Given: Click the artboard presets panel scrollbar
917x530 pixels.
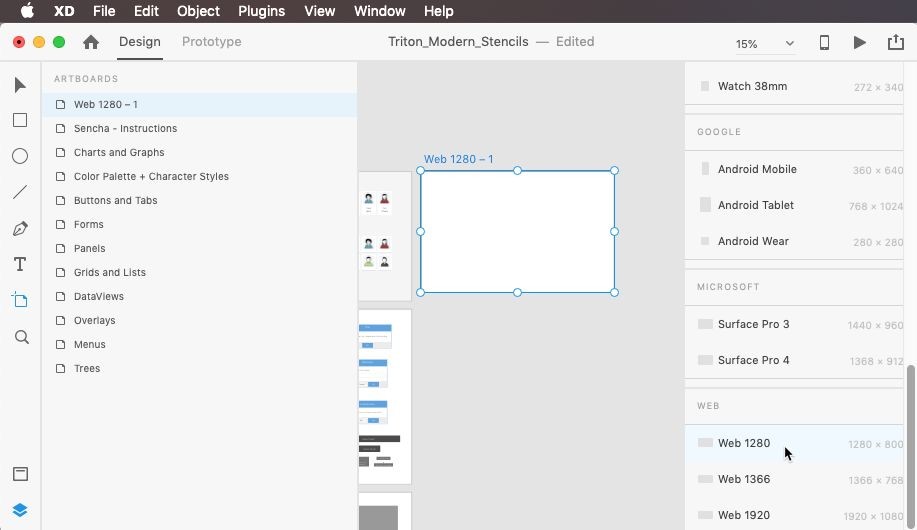Looking at the screenshot, I should (x=910, y=440).
